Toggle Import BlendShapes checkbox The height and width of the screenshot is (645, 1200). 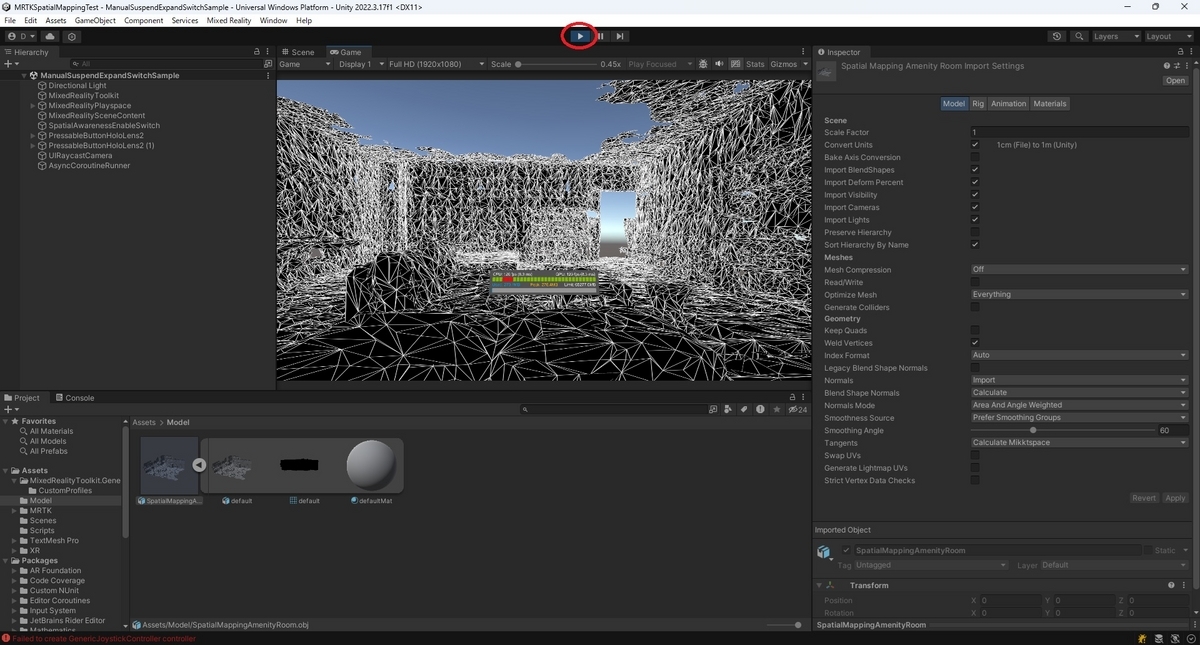point(975,170)
